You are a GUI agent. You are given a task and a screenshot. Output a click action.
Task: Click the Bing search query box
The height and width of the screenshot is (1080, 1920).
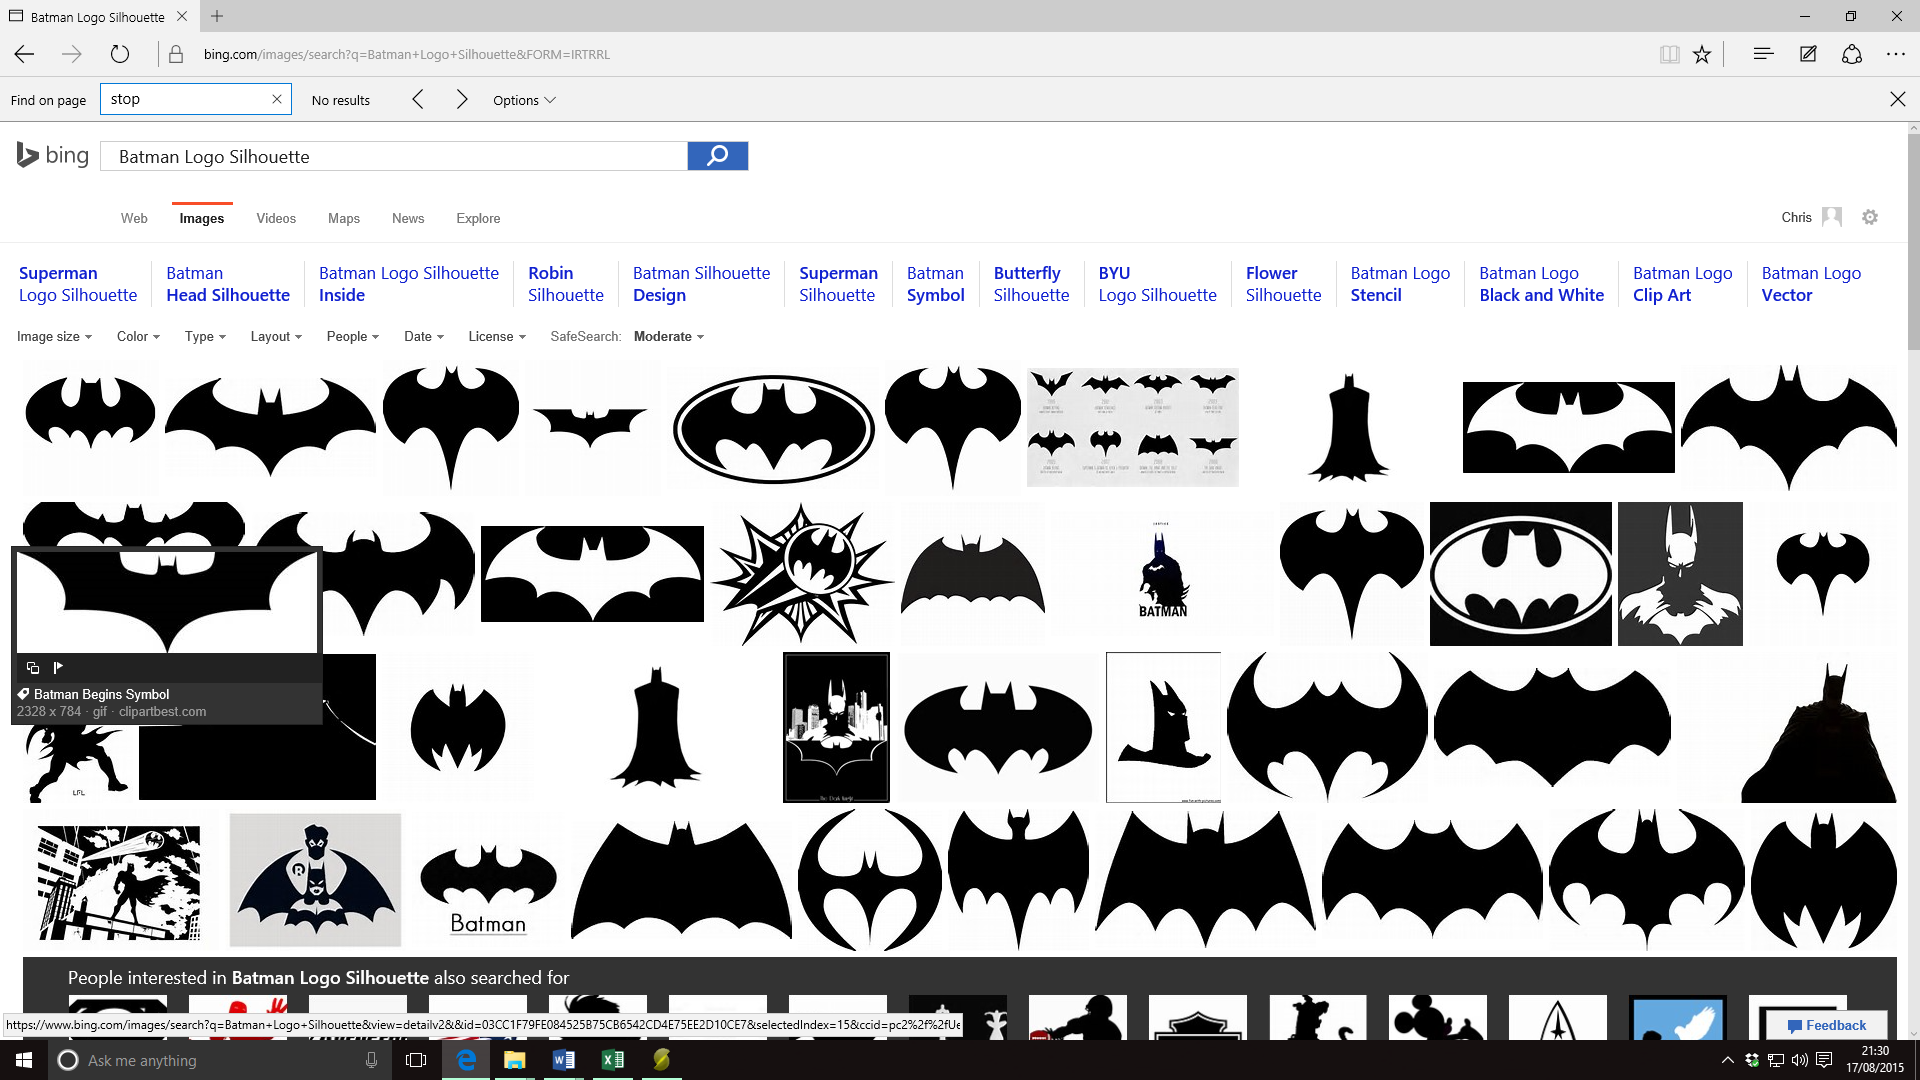pyautogui.click(x=394, y=156)
